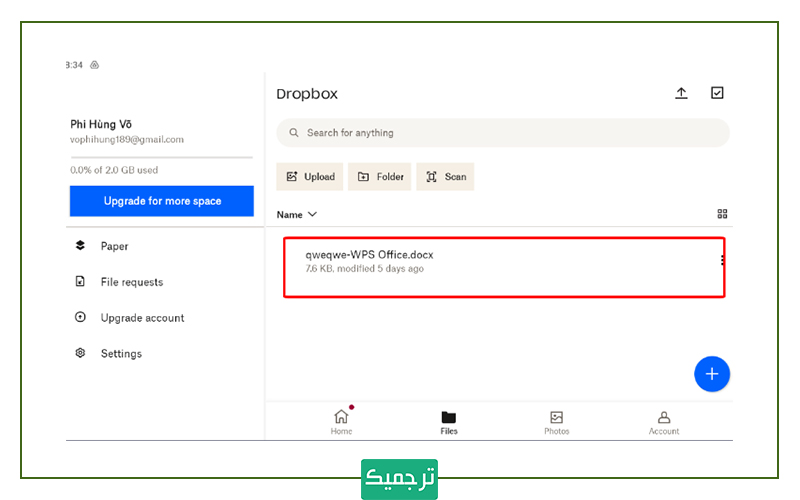Create a new Folder button
The width and height of the screenshot is (800, 500).
tap(380, 177)
